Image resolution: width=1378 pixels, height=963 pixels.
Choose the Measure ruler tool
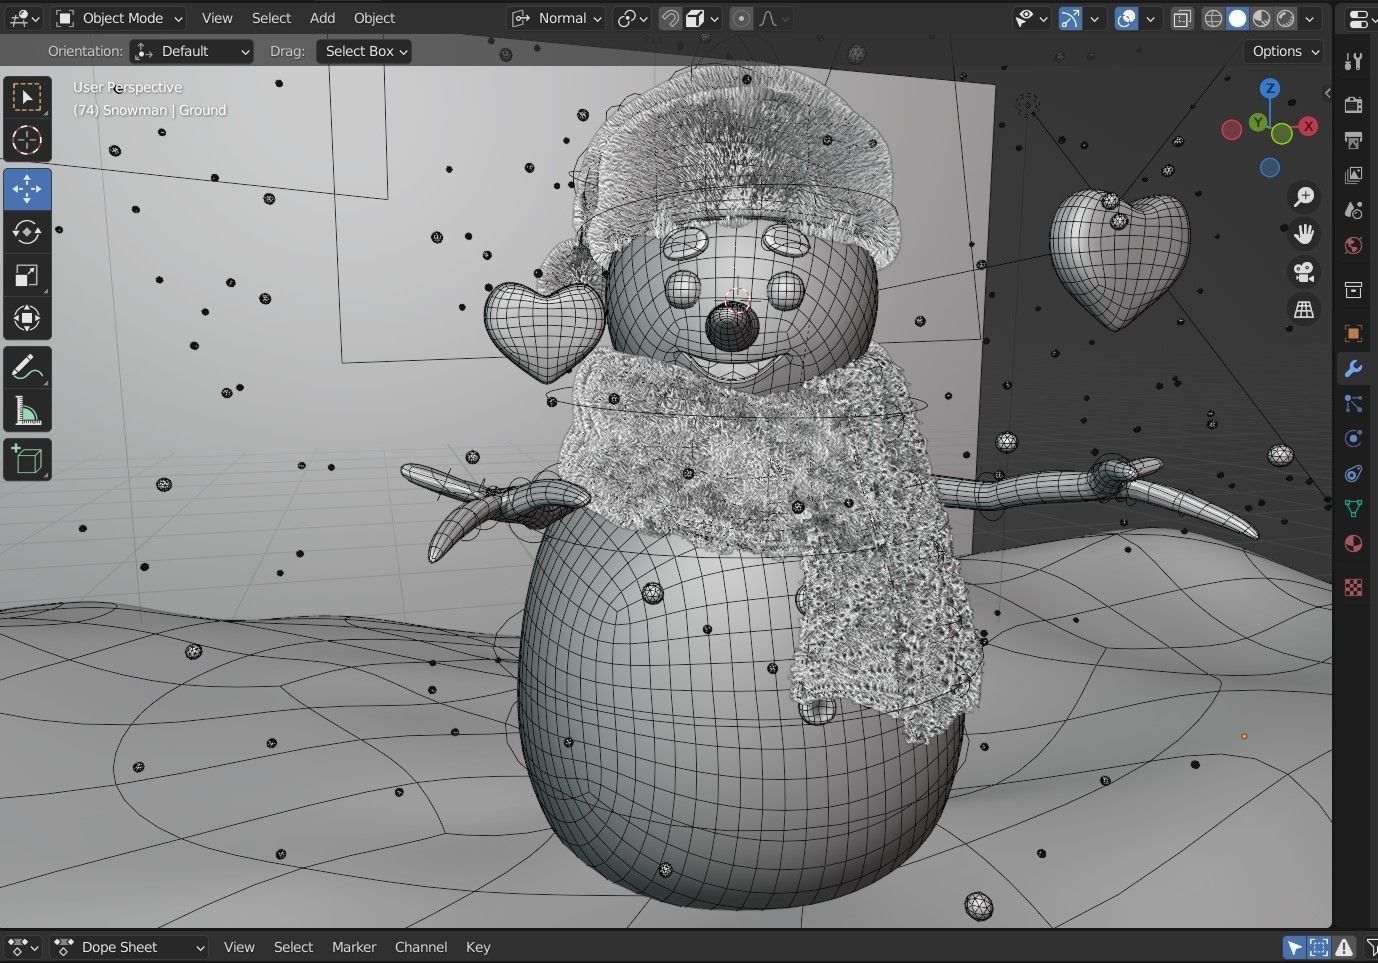(x=27, y=411)
